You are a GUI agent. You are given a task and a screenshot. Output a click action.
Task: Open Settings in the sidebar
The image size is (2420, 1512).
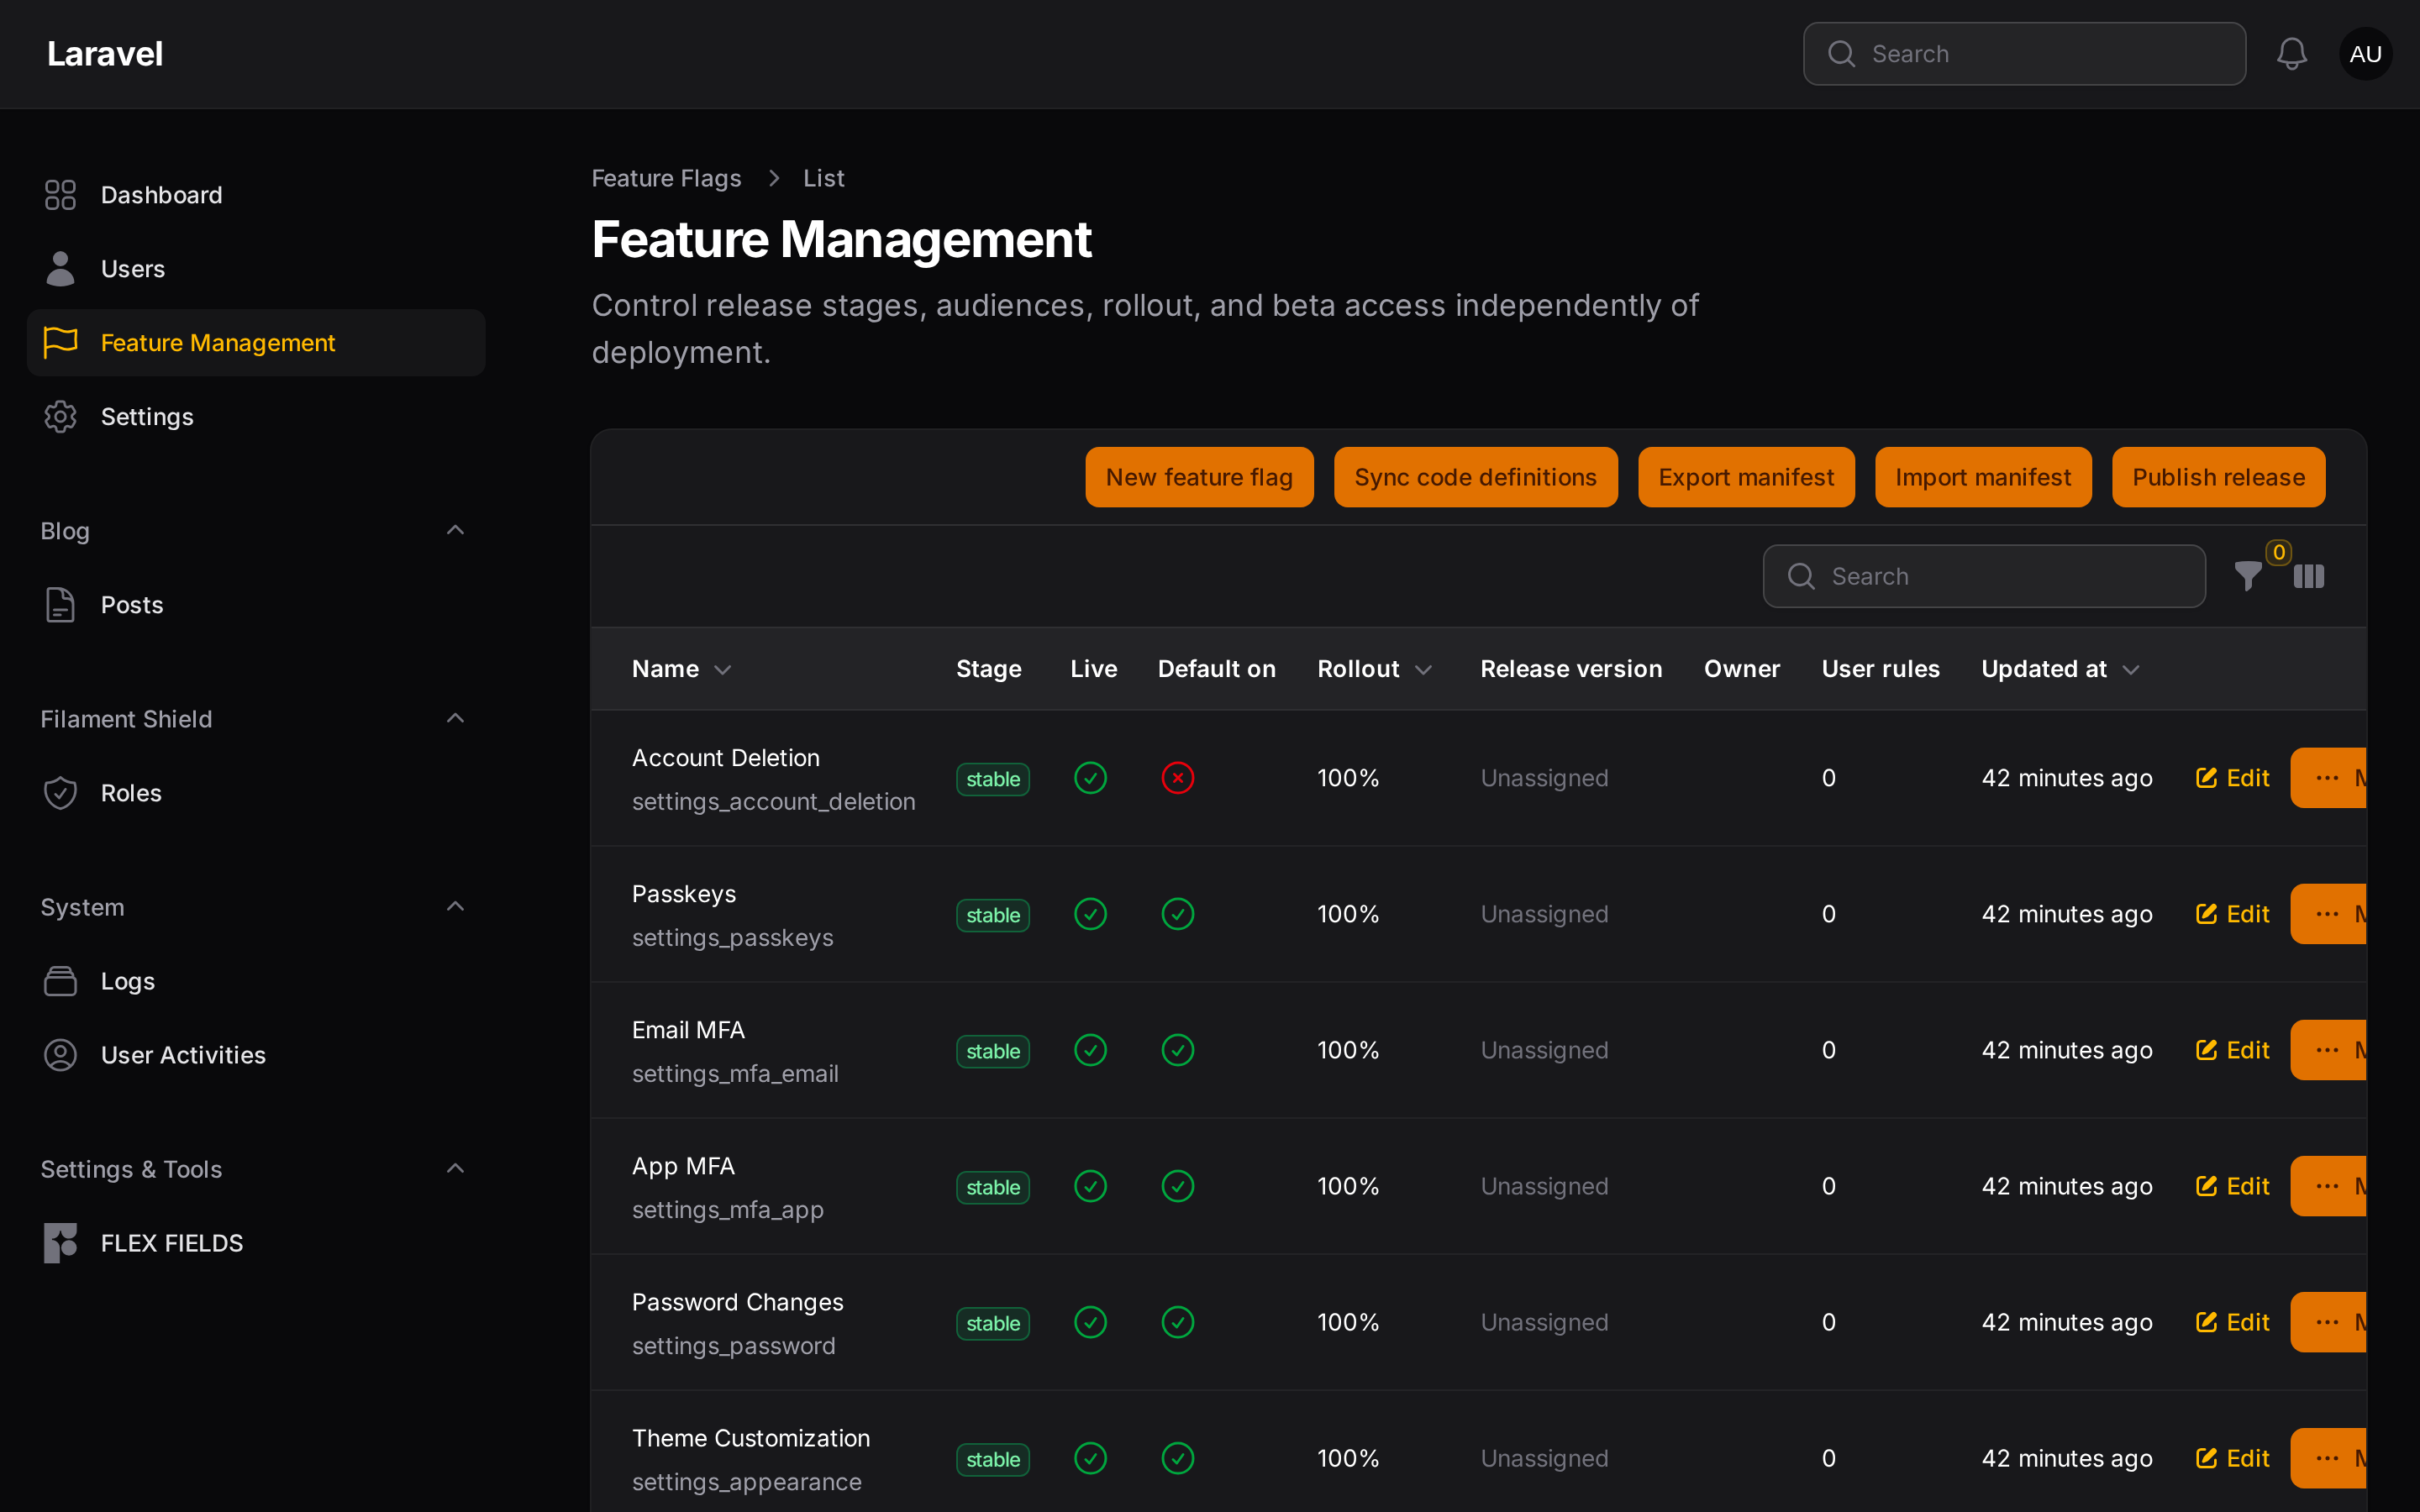coord(256,417)
